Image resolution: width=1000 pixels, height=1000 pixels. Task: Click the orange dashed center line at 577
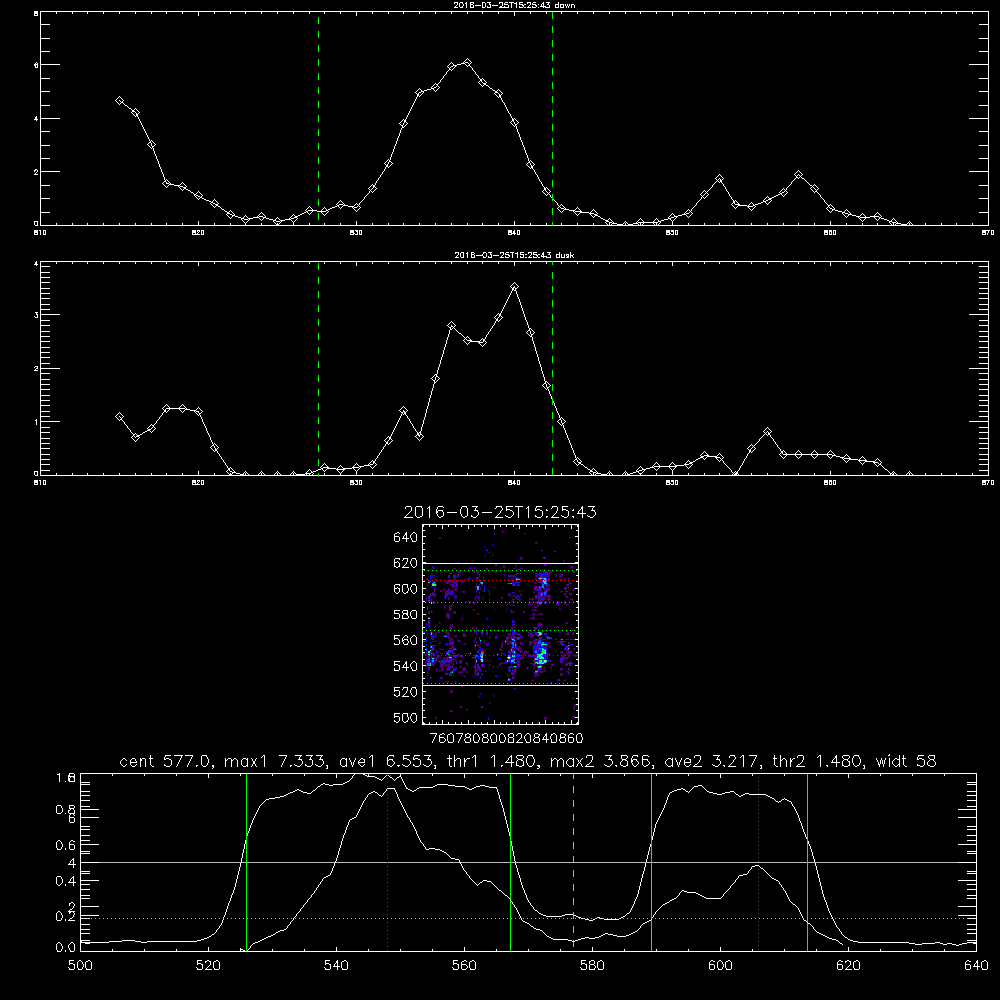tap(573, 861)
